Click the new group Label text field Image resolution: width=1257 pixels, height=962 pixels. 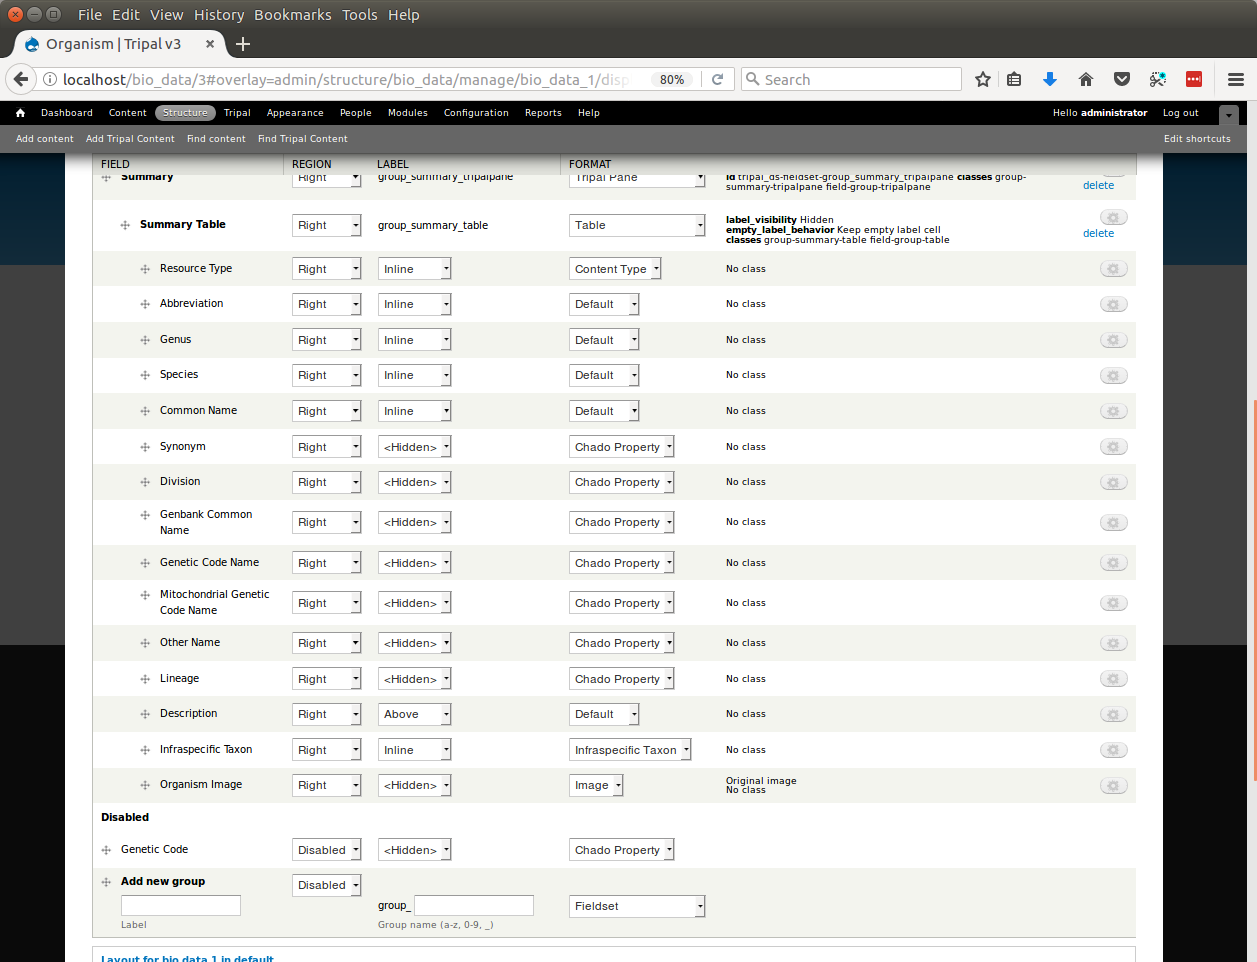point(181,906)
